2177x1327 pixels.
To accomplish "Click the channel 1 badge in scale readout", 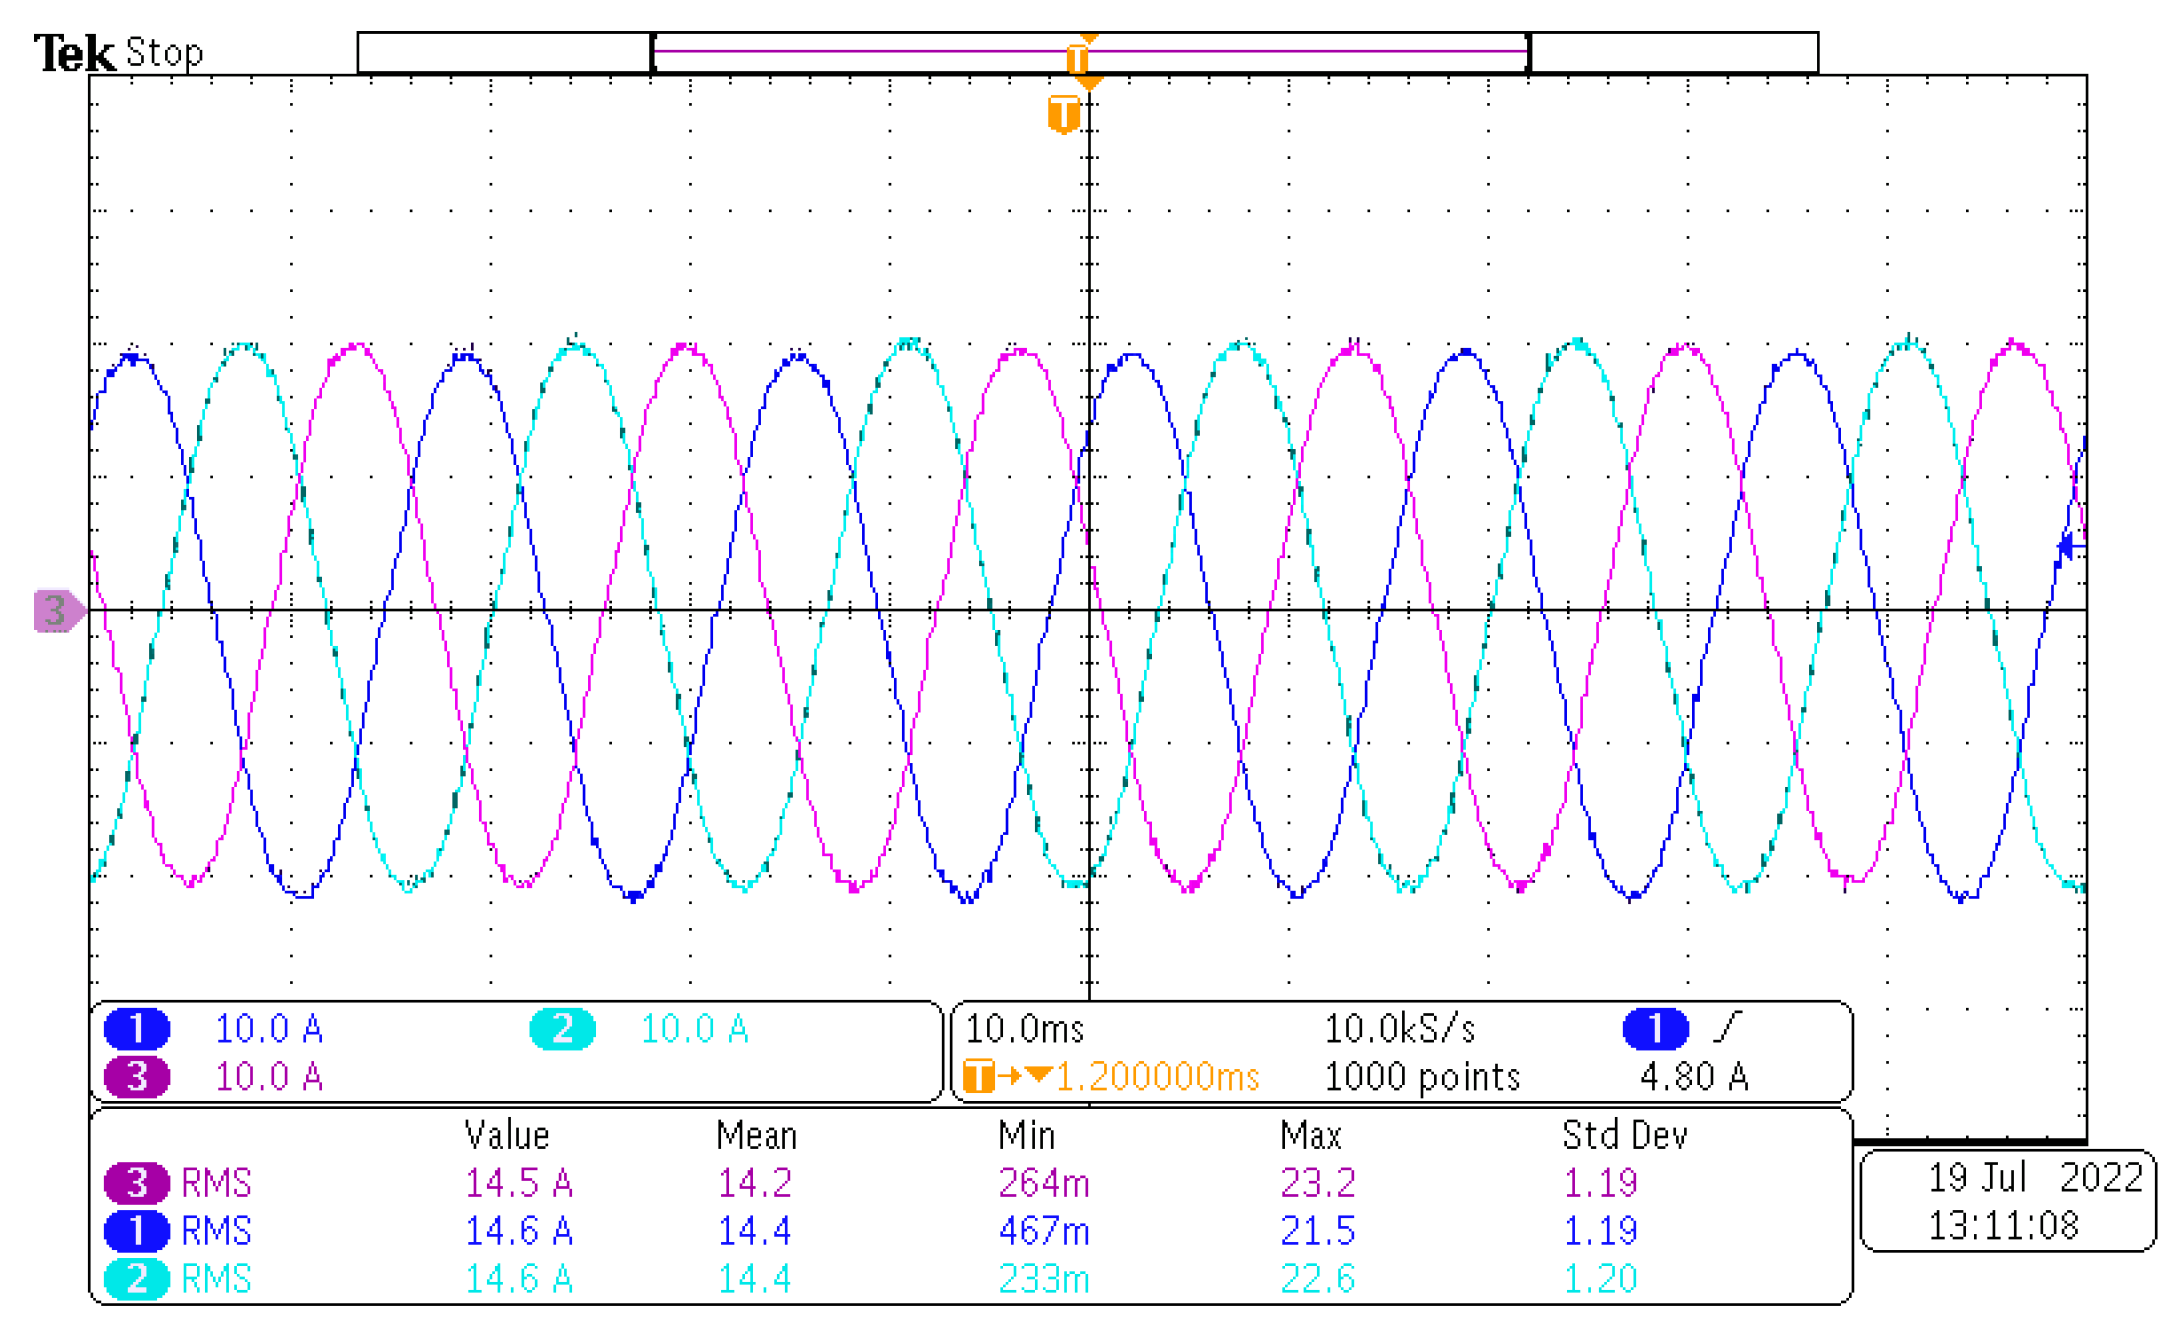I will 137,1028.
